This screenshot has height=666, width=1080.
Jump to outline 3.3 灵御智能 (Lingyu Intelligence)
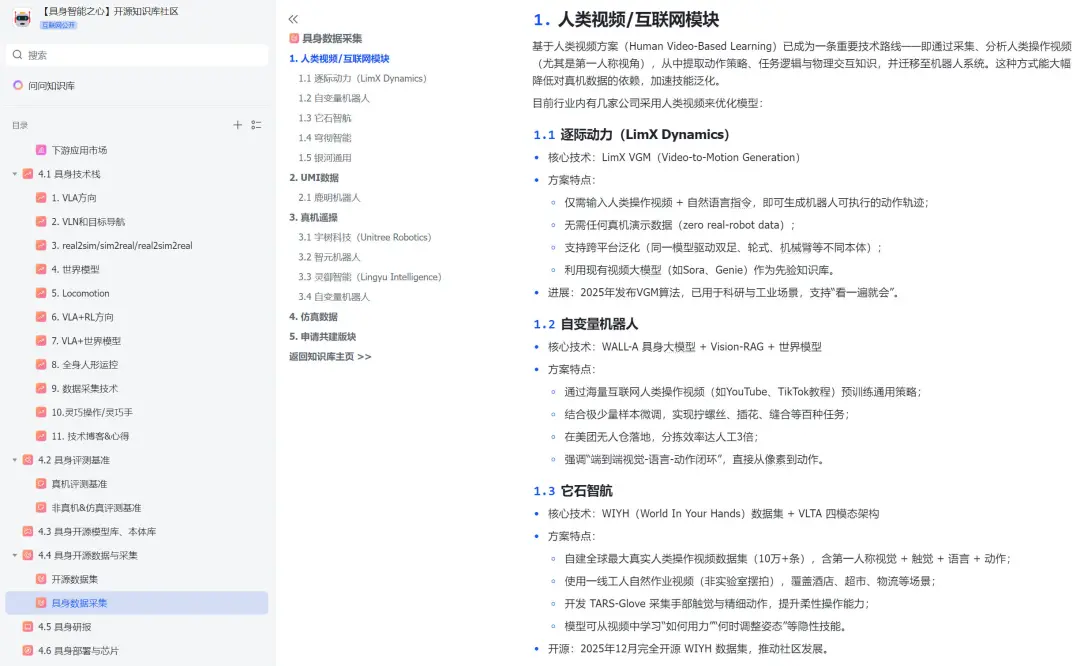(370, 277)
